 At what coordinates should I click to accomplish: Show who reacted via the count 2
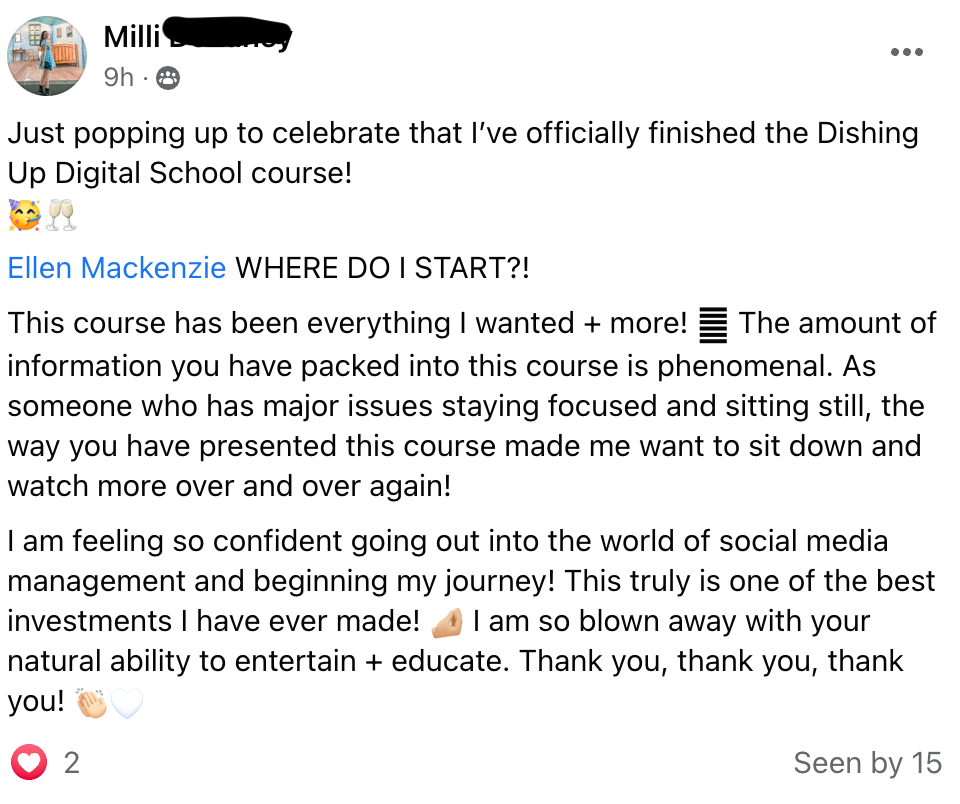71,764
